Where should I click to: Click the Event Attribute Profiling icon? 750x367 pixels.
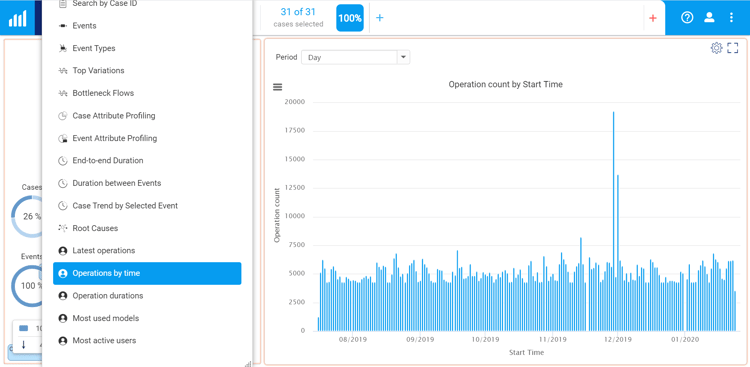(62, 138)
